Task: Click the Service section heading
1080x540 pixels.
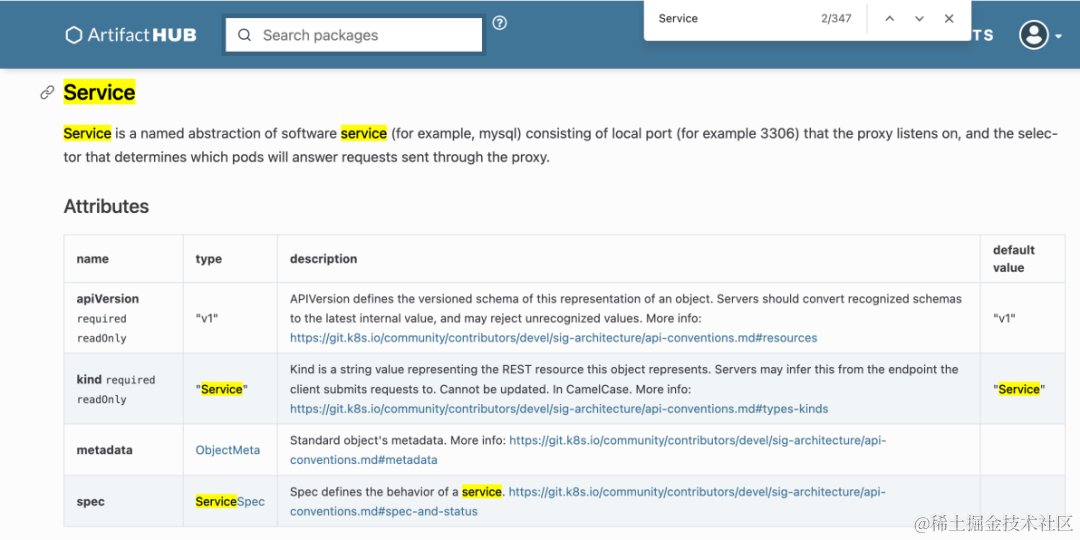Action: tap(99, 92)
